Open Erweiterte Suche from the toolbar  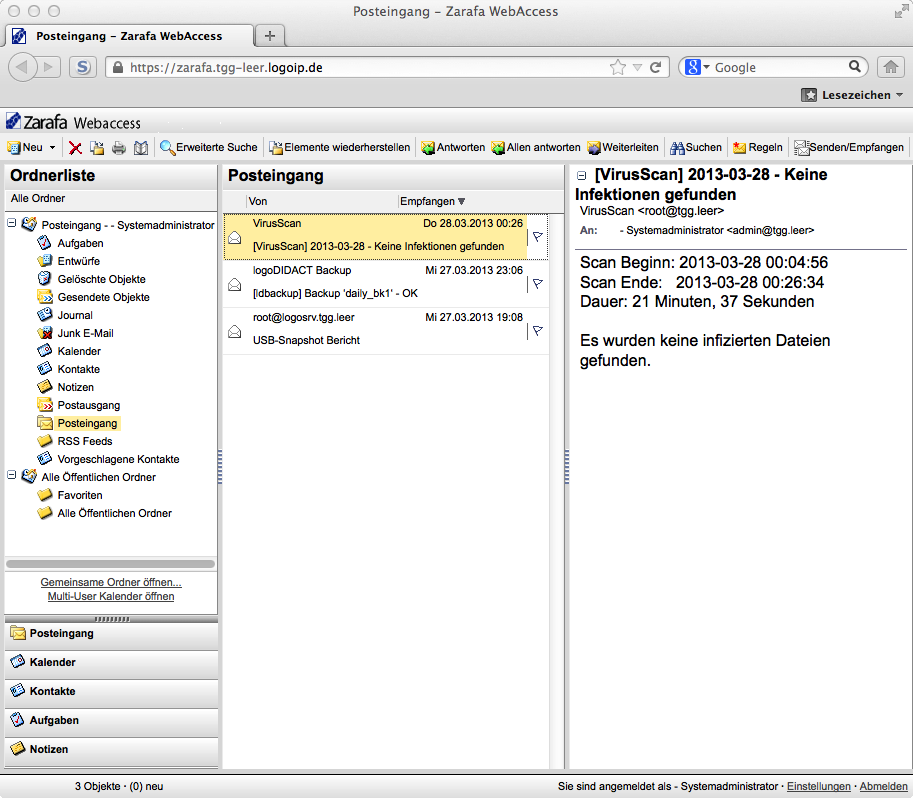pos(208,148)
